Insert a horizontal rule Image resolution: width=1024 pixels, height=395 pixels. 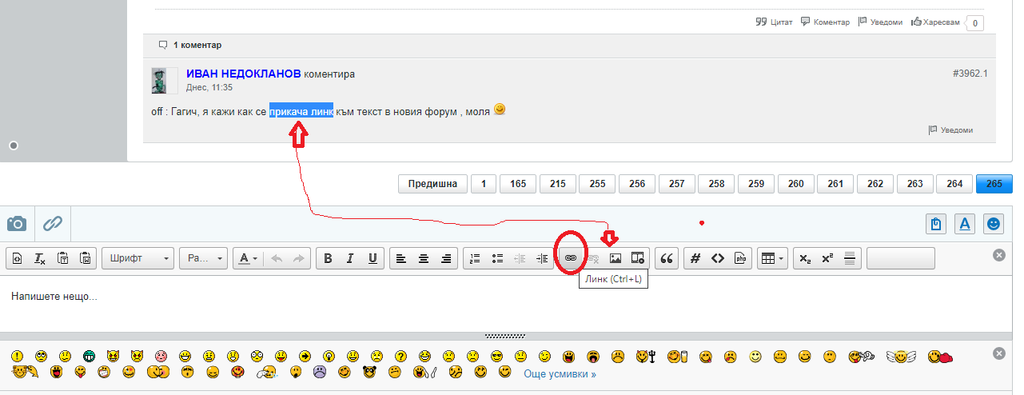(x=850, y=258)
